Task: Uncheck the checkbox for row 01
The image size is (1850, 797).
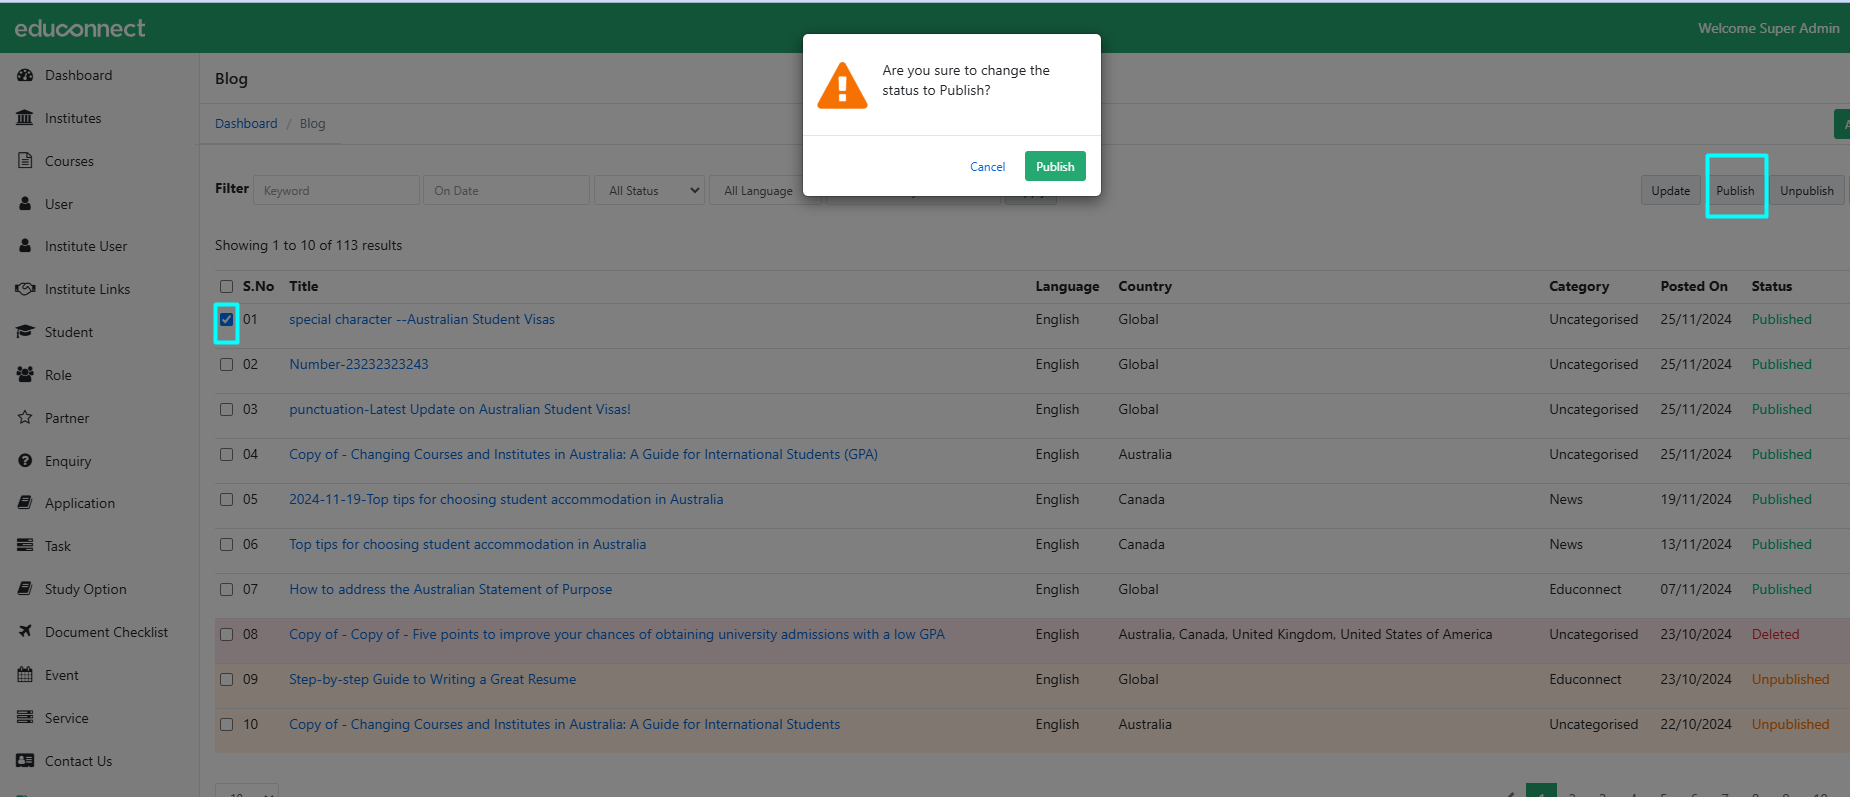Action: click(227, 320)
